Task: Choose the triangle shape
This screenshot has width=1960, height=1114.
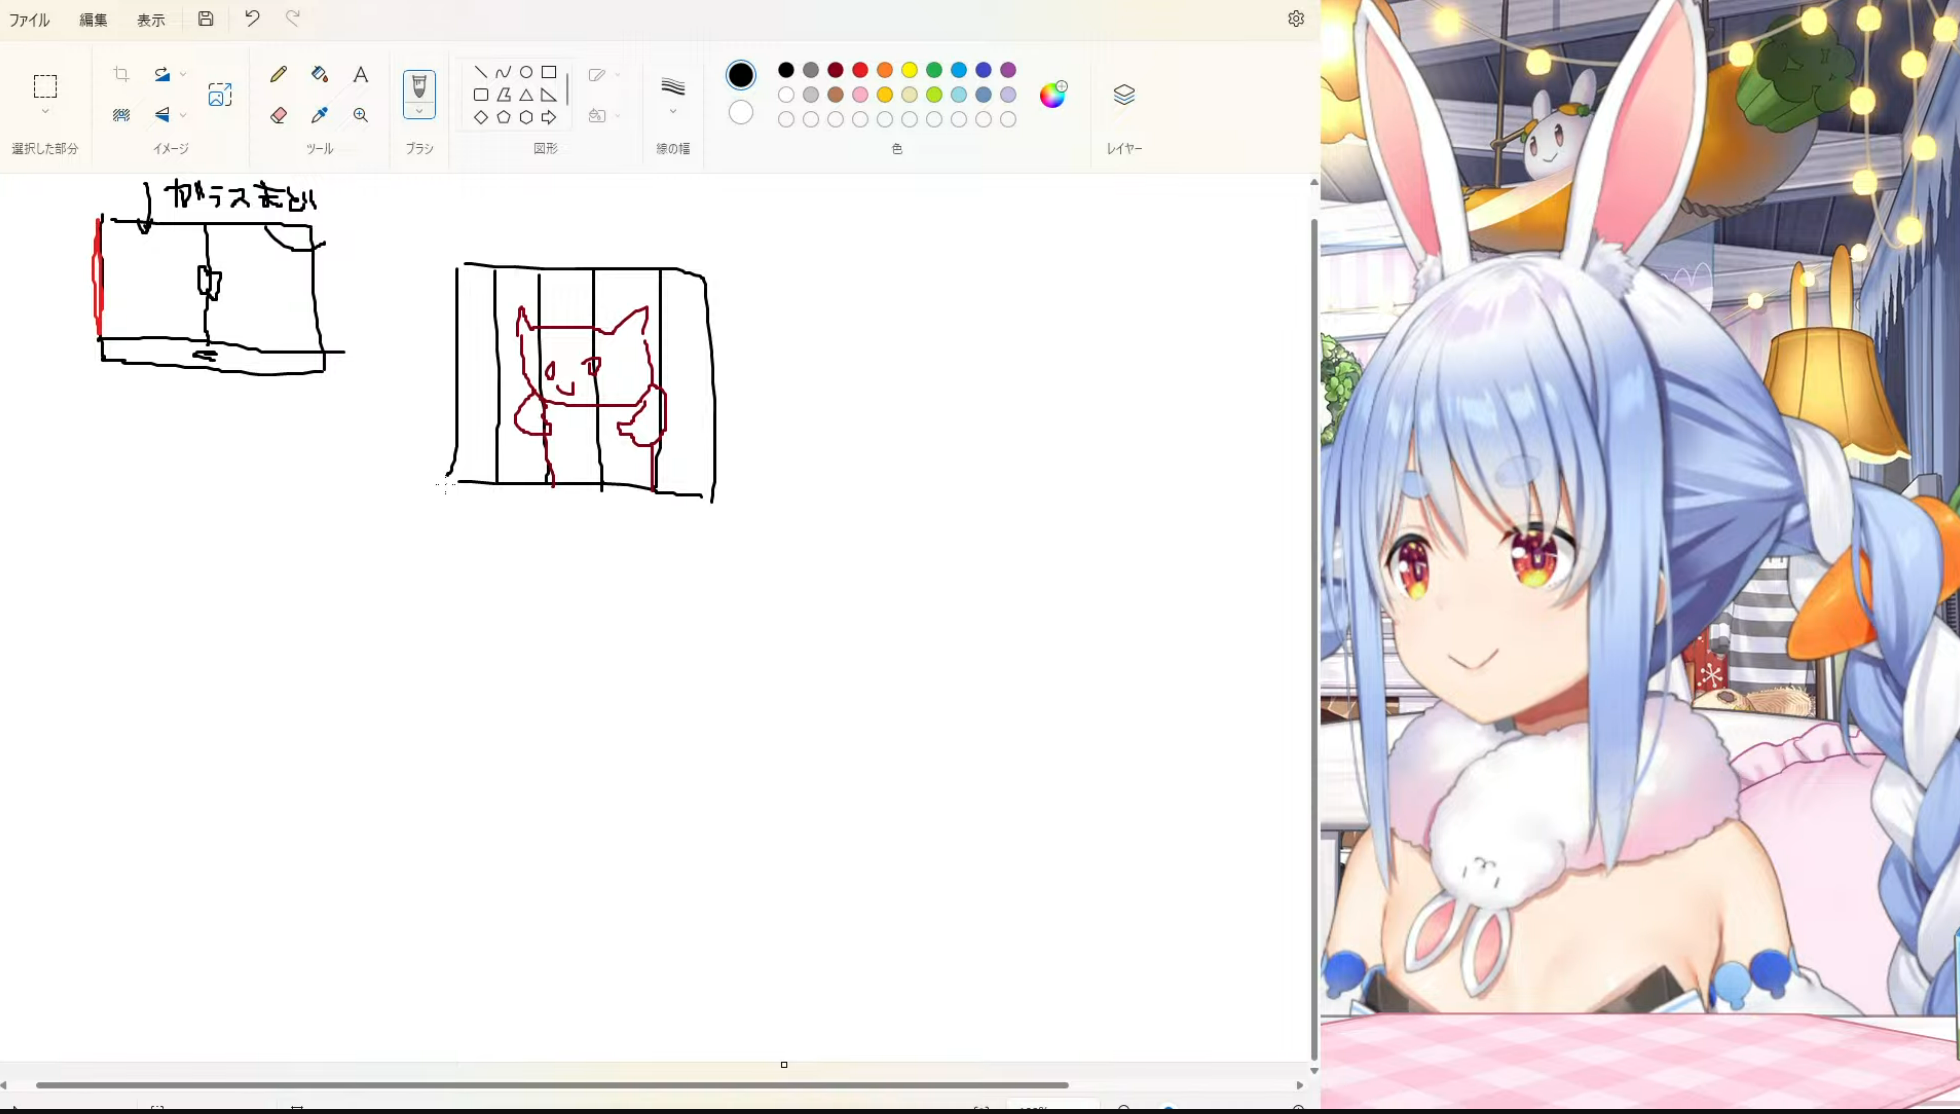Action: point(526,95)
